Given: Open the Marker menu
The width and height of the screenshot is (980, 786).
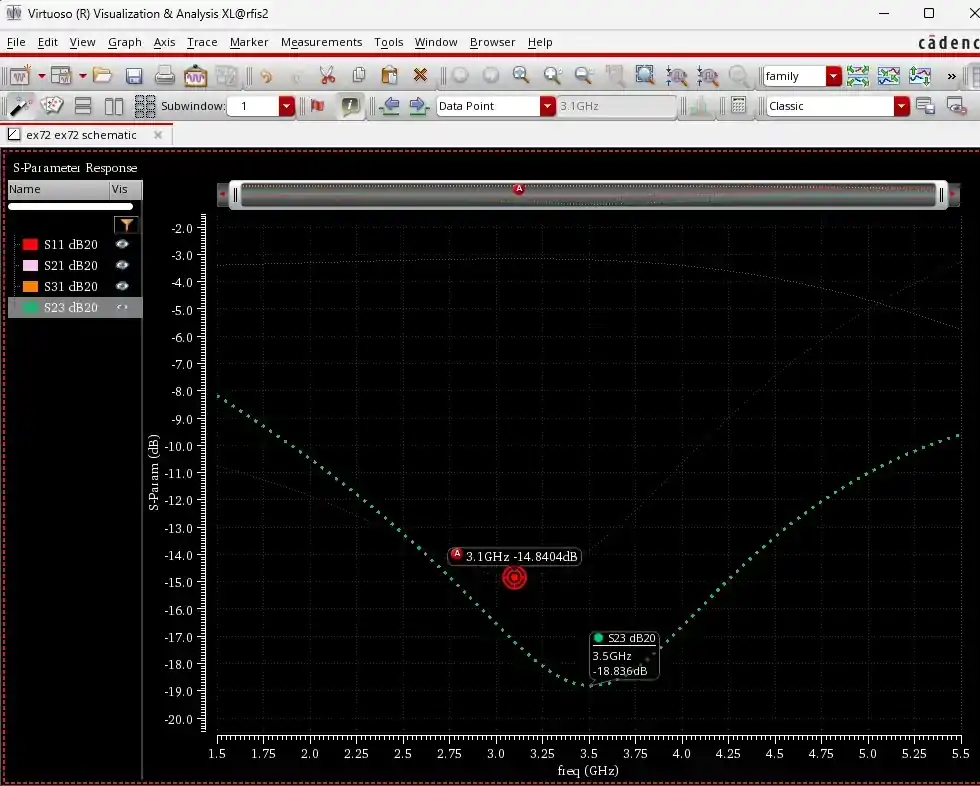Looking at the screenshot, I should pos(249,42).
